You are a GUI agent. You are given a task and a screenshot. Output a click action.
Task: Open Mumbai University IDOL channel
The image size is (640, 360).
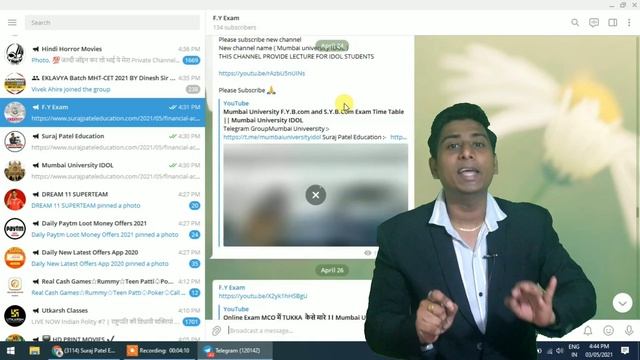coord(102,171)
